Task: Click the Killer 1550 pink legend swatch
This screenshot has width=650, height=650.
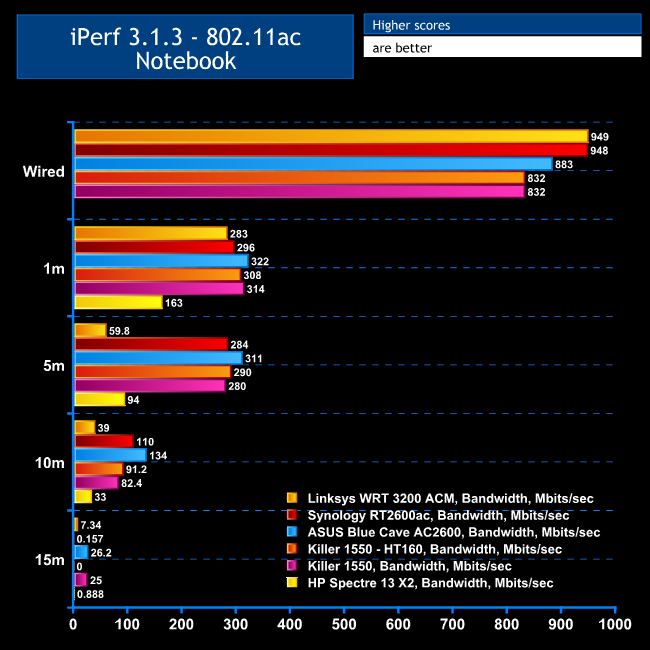Action: [x=292, y=566]
